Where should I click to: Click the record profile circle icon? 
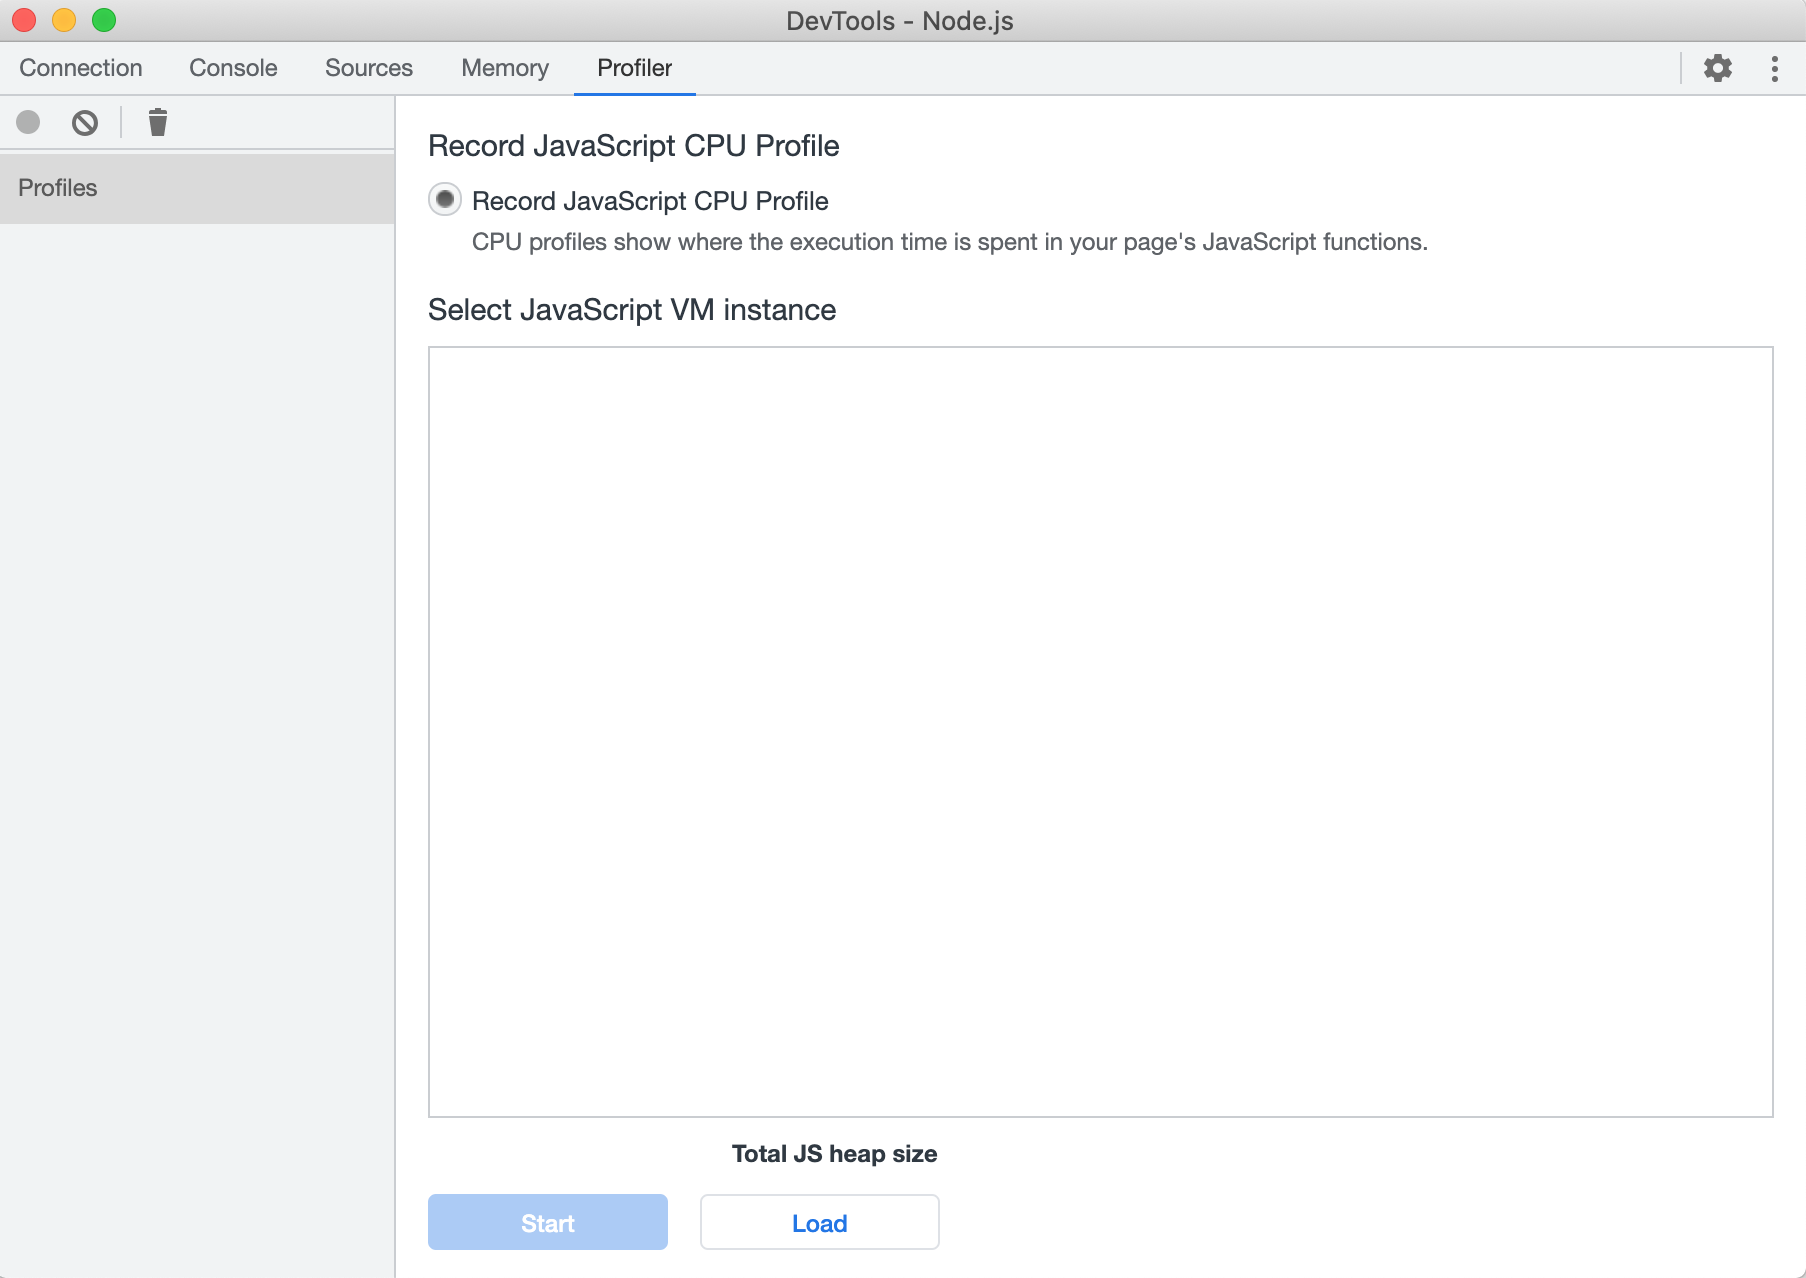28,122
